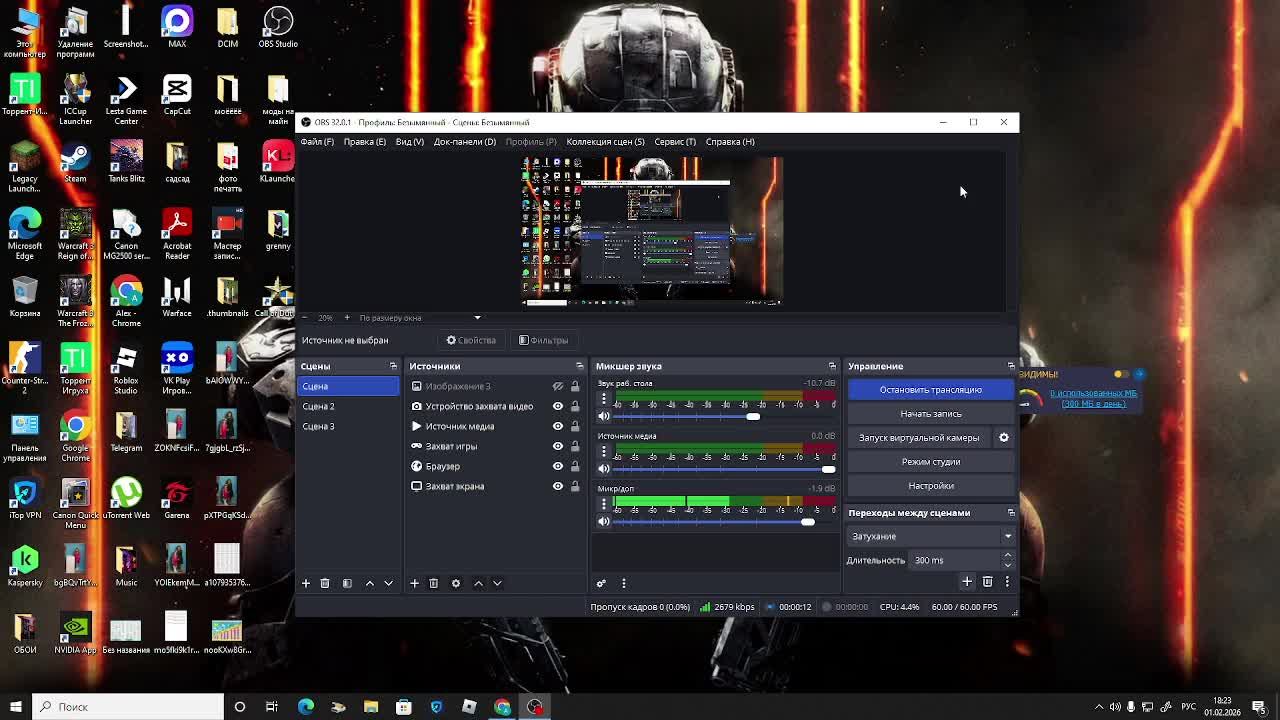Click the Остановить трансляцию button
This screenshot has width=1280, height=720.
pyautogui.click(x=930, y=390)
